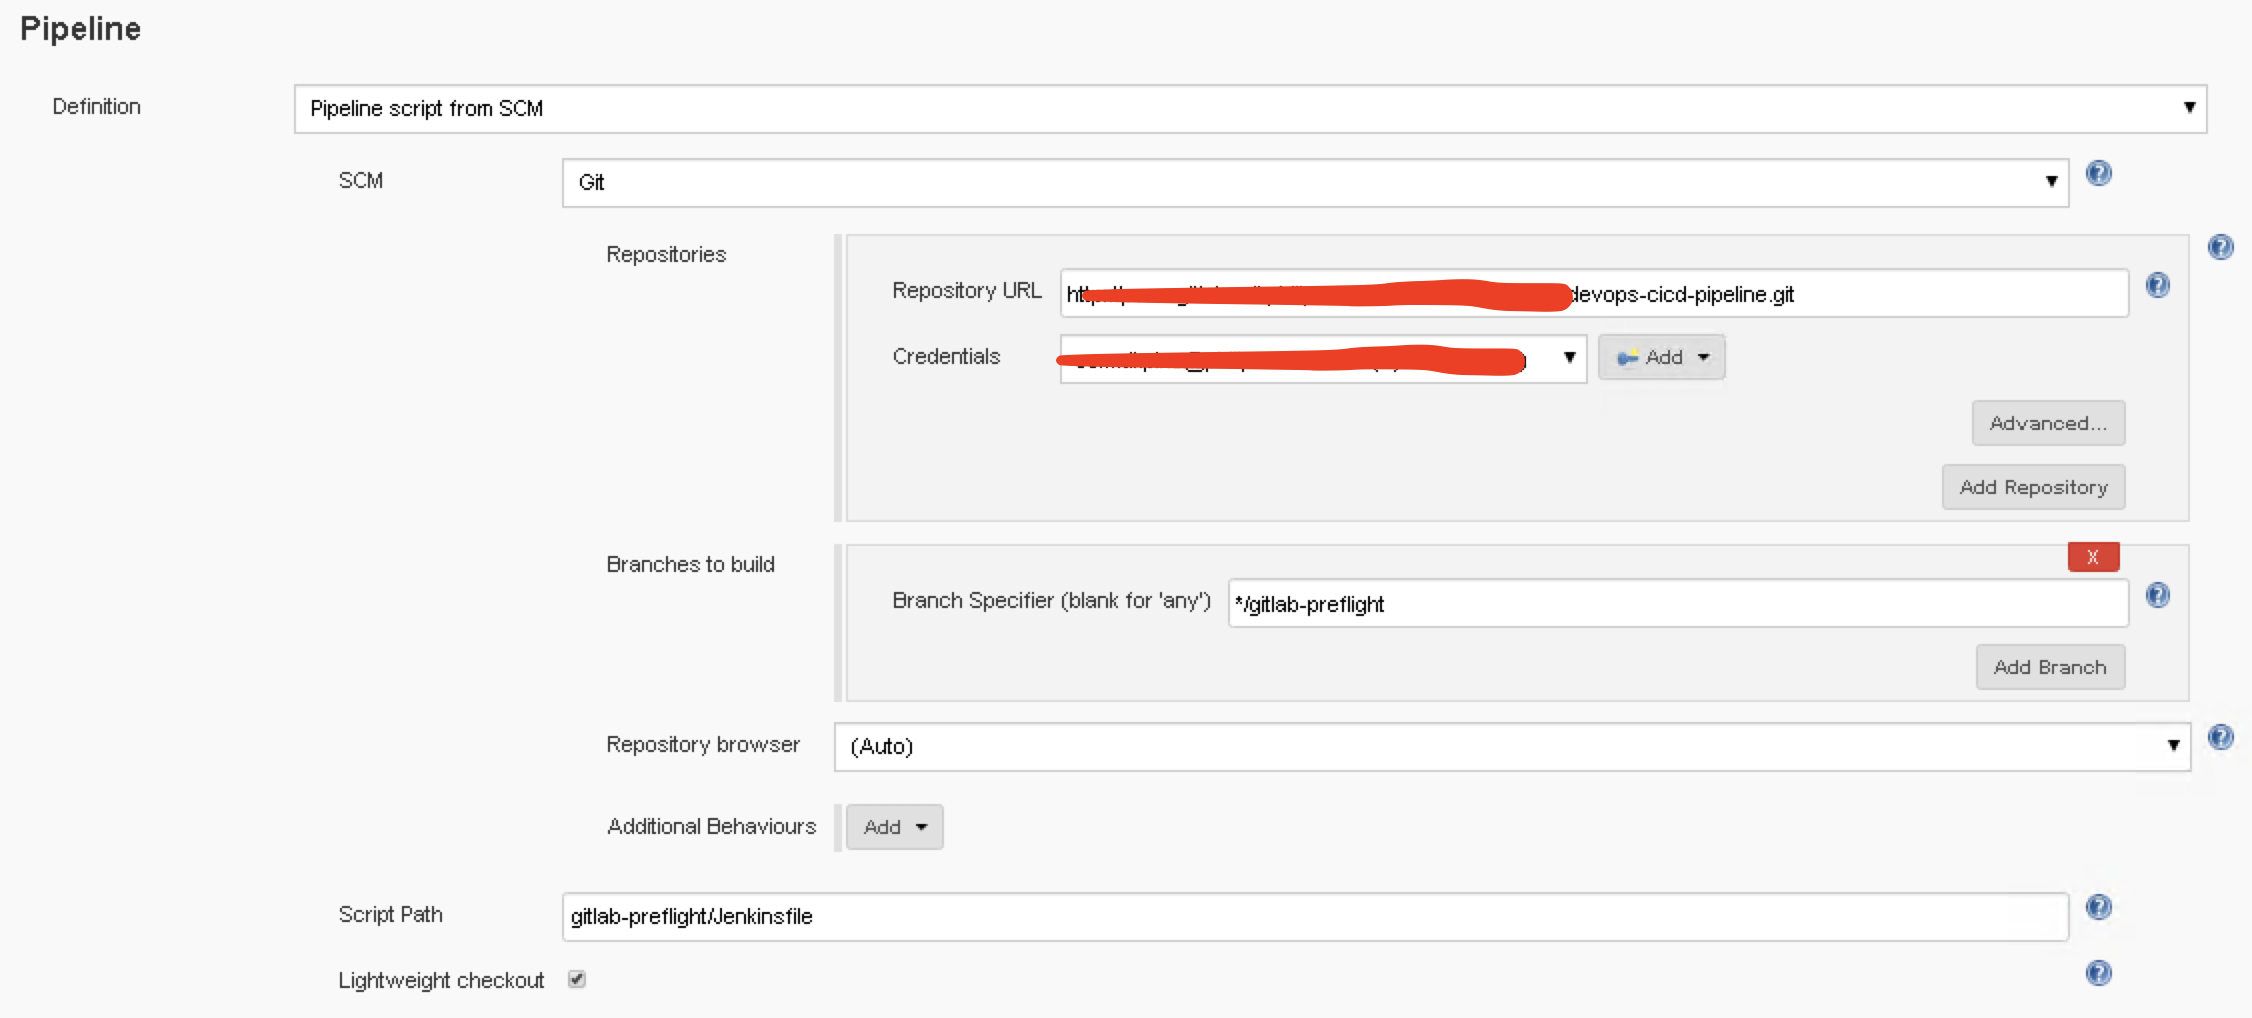Toggle the Lightweight checkout checkbox

pyautogui.click(x=577, y=979)
